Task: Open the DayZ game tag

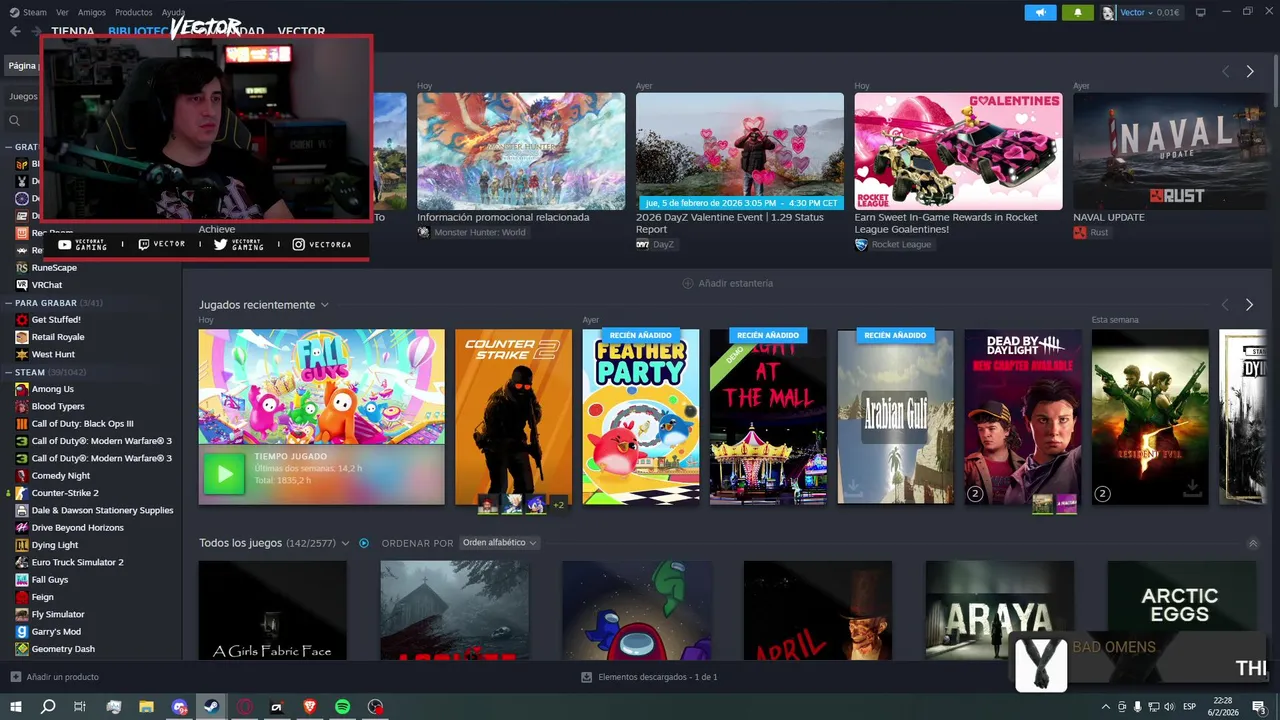Action: 655,244
